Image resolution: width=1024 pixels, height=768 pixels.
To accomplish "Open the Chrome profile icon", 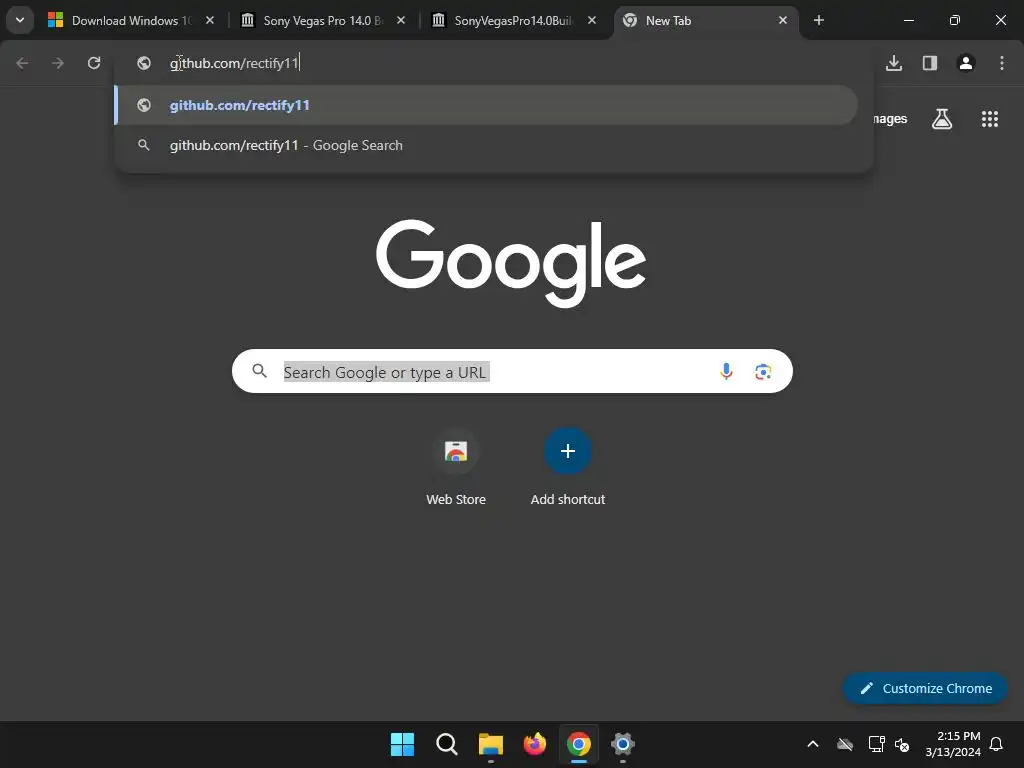I will coord(966,63).
